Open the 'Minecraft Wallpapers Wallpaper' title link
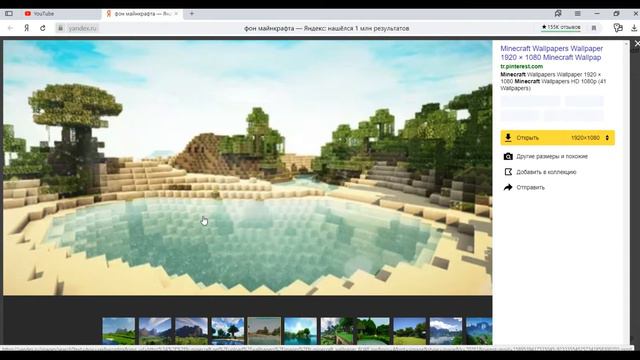 [551, 53]
